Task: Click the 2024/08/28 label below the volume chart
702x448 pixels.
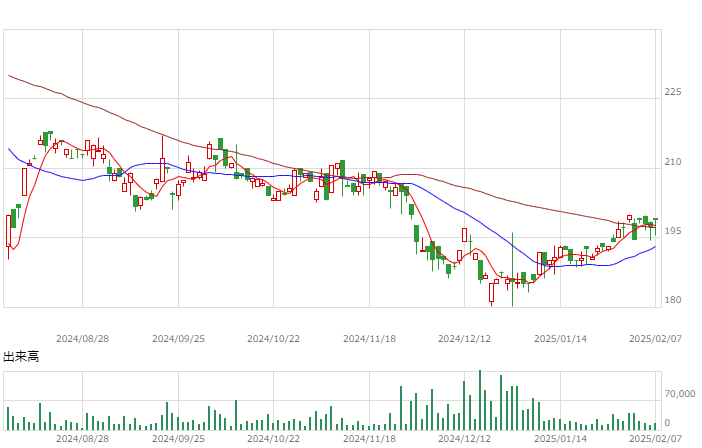Action: pos(82,439)
